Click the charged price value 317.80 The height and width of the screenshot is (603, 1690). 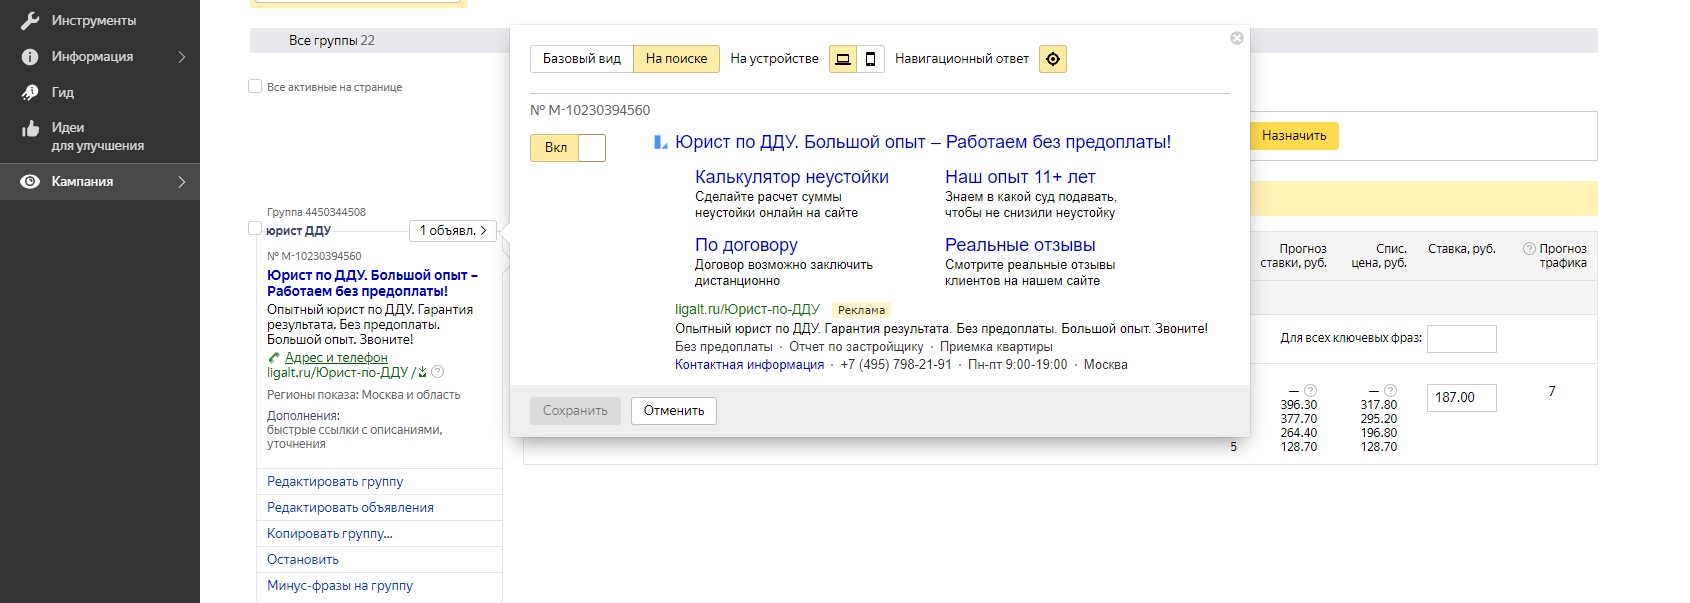coord(1378,405)
